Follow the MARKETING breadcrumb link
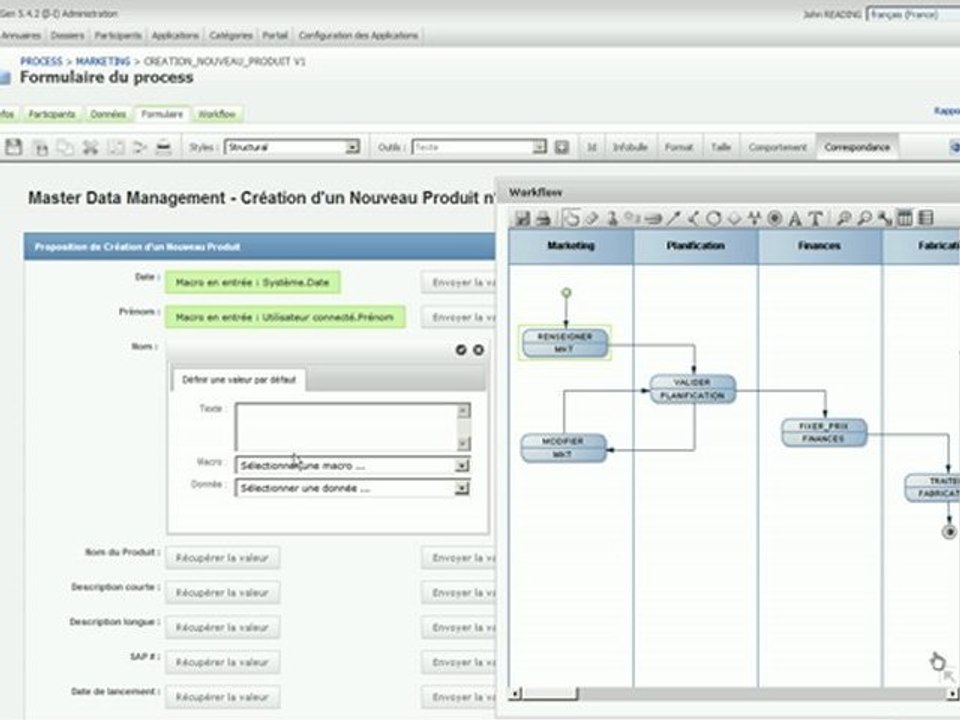960x720 pixels. click(x=103, y=61)
